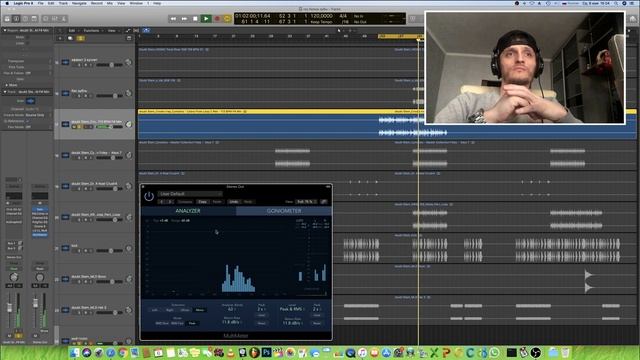Click the red Record button
640x360 pixels.
tap(217, 19)
